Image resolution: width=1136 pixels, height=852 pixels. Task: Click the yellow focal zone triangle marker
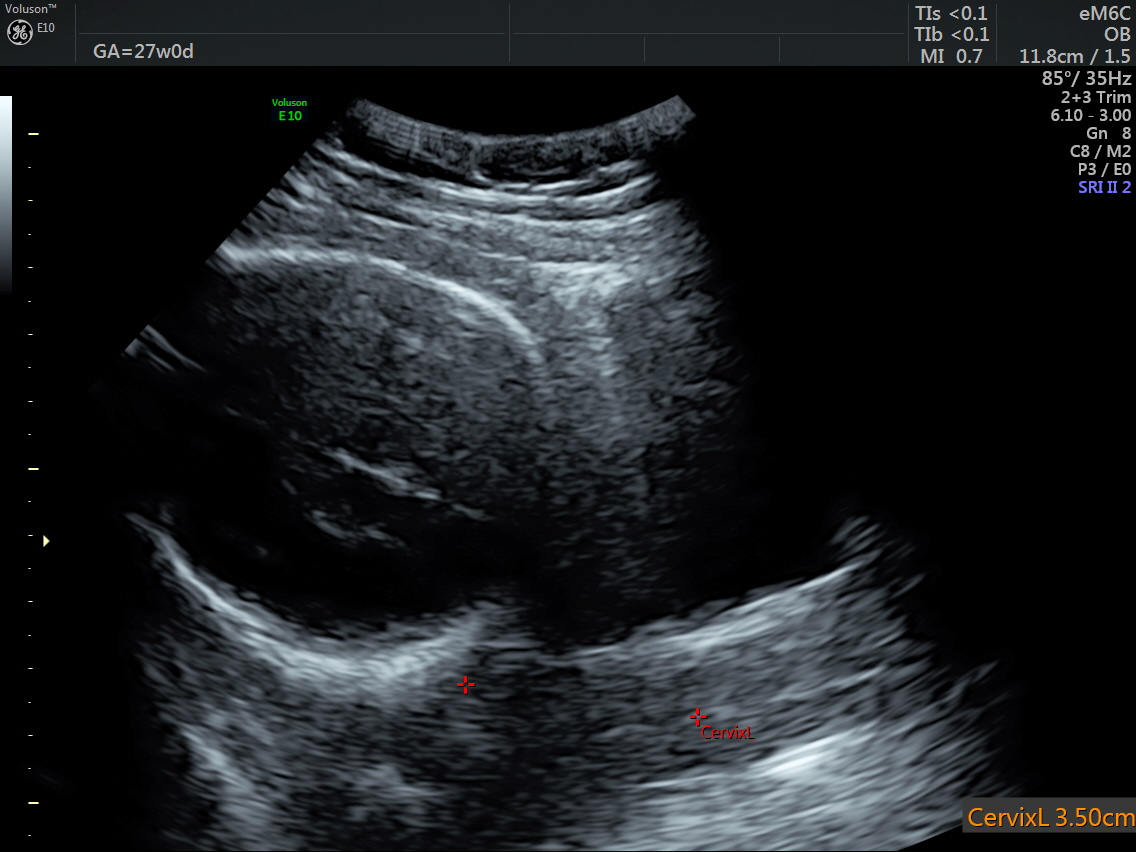click(46, 541)
